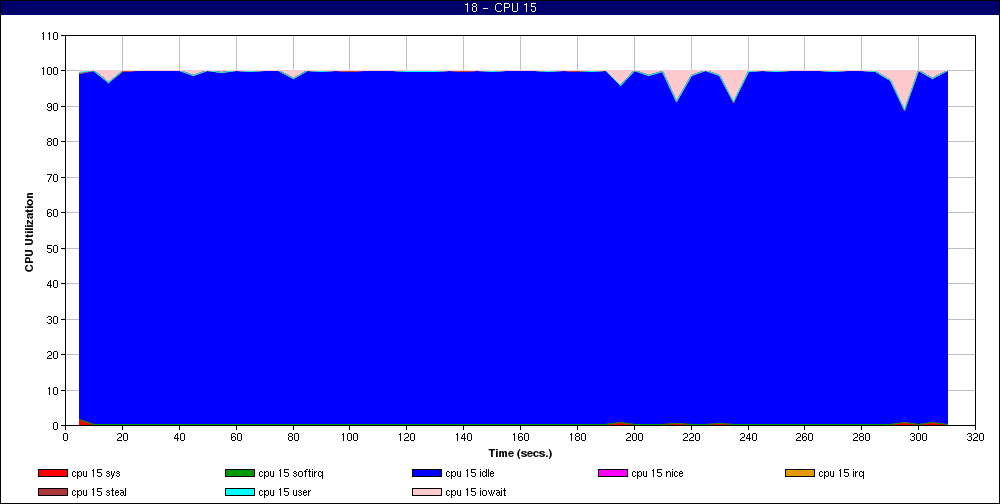Select the 'cpu 15 idle' legend label
Image resolution: width=1000 pixels, height=504 pixels.
pyautogui.click(x=470, y=473)
